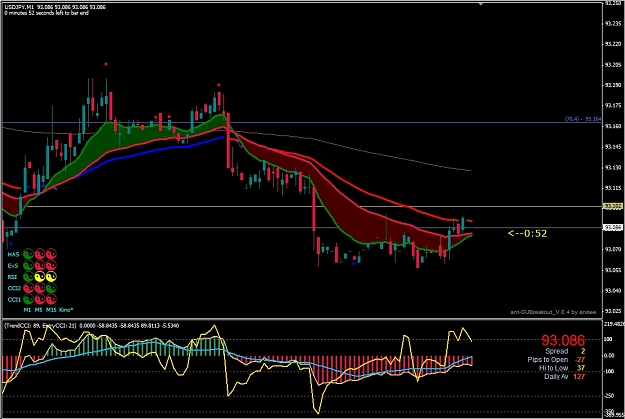The width and height of the screenshot is (625, 419).
Task: Click the Spread label
Action: [x=556, y=351]
